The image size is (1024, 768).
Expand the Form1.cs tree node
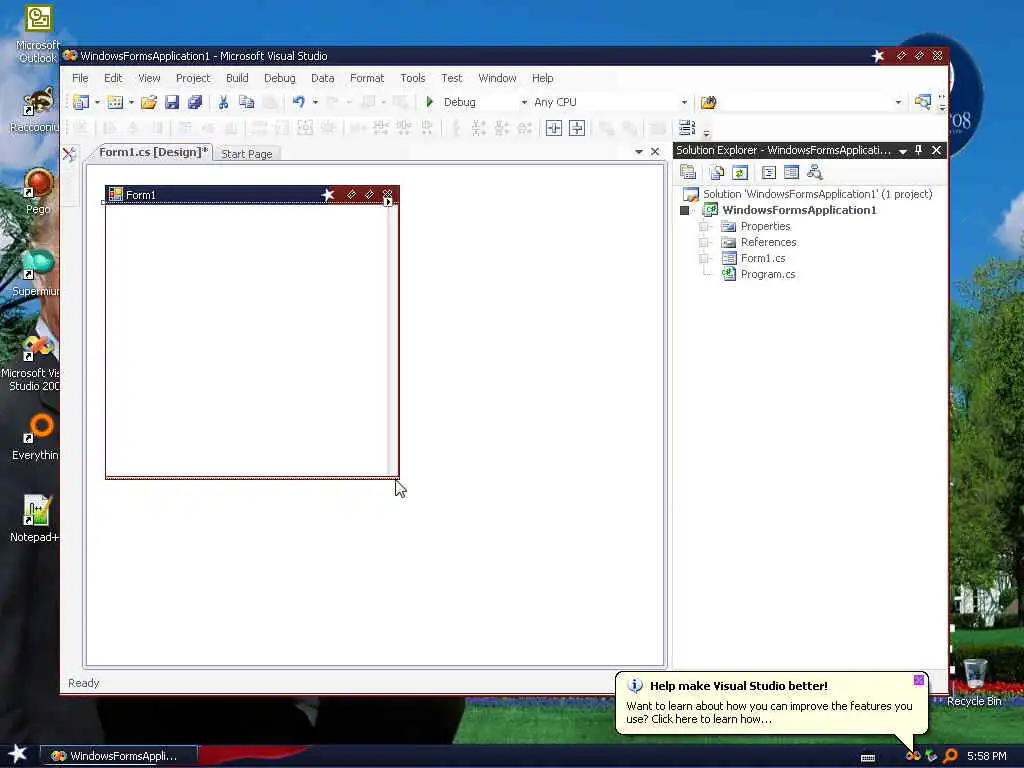pyautogui.click(x=704, y=259)
